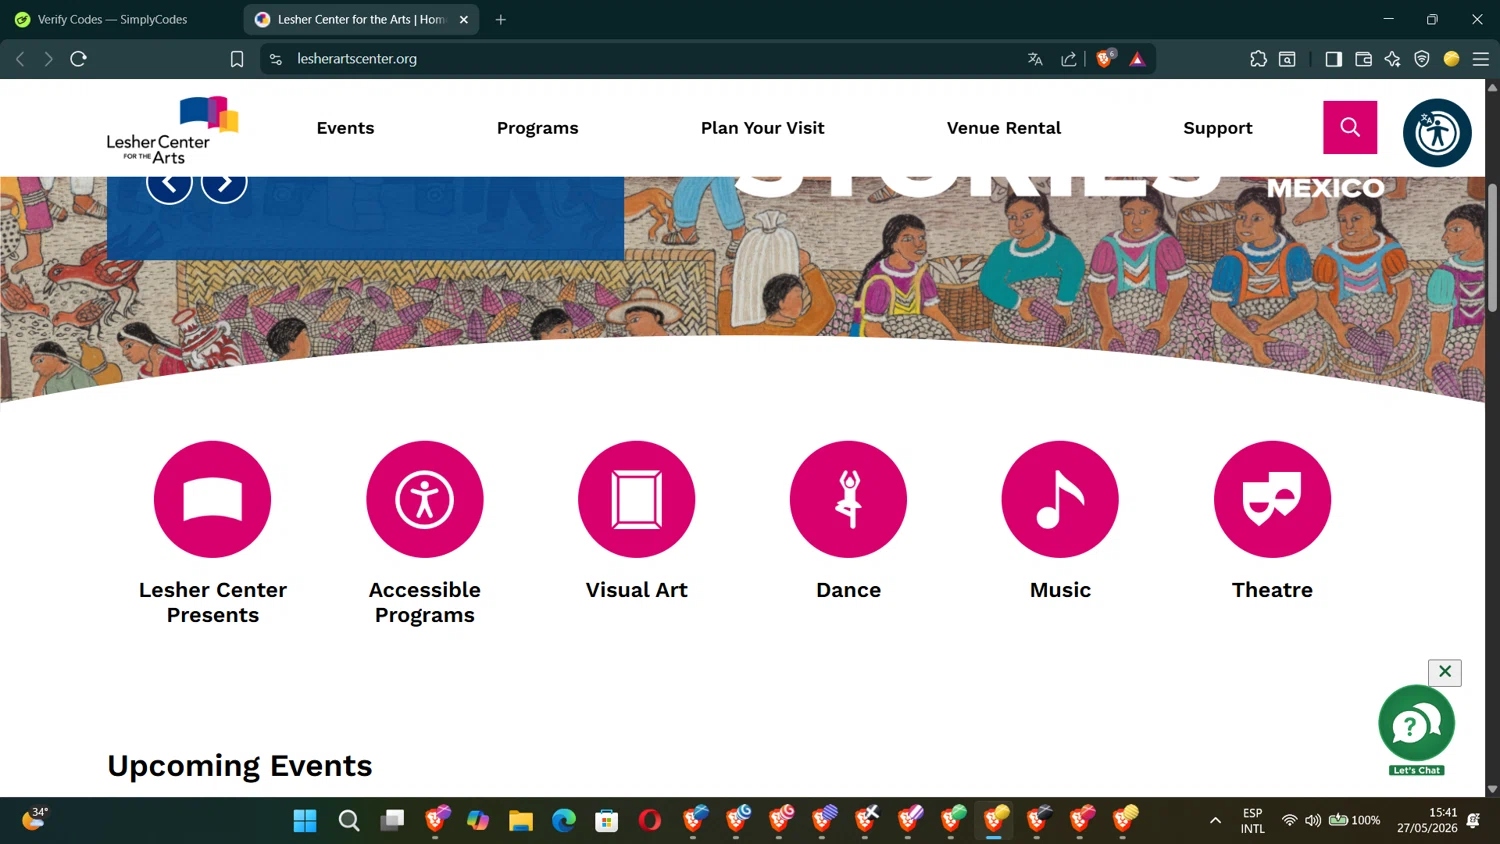This screenshot has height=844, width=1500.
Task: Choose the Dance category icon
Action: 848,499
